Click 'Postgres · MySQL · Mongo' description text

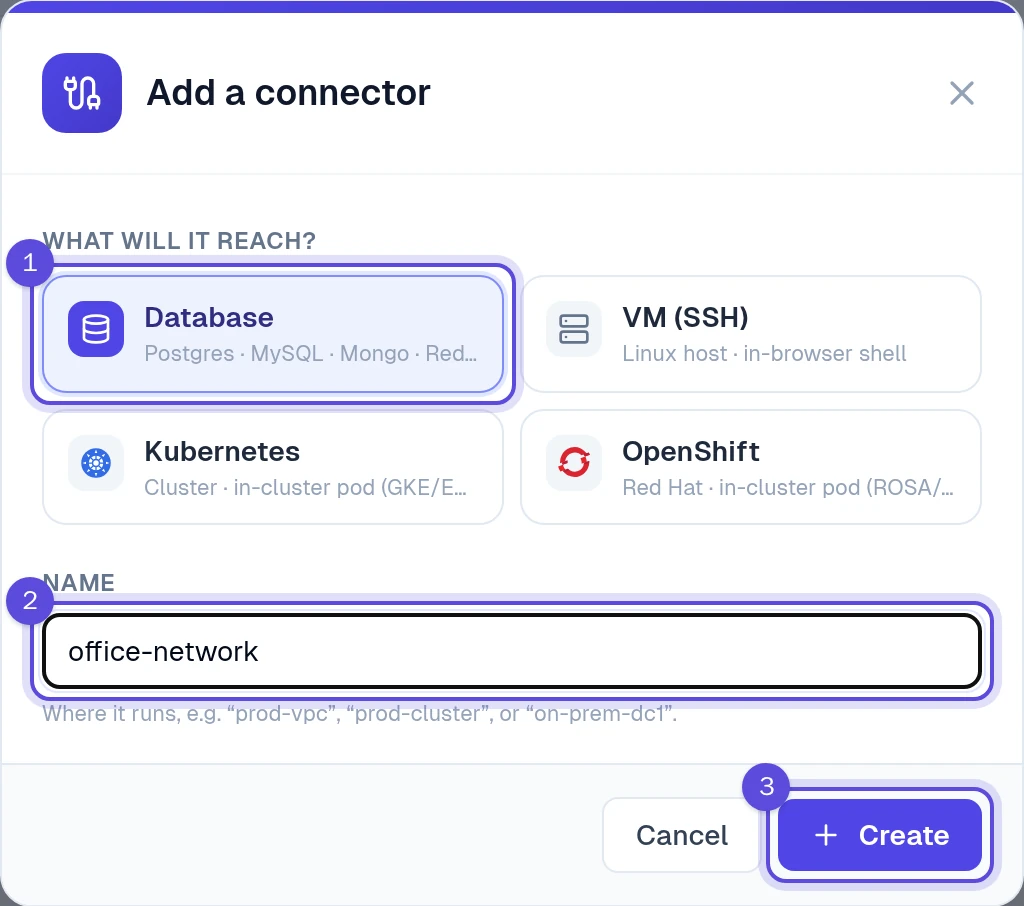point(311,353)
